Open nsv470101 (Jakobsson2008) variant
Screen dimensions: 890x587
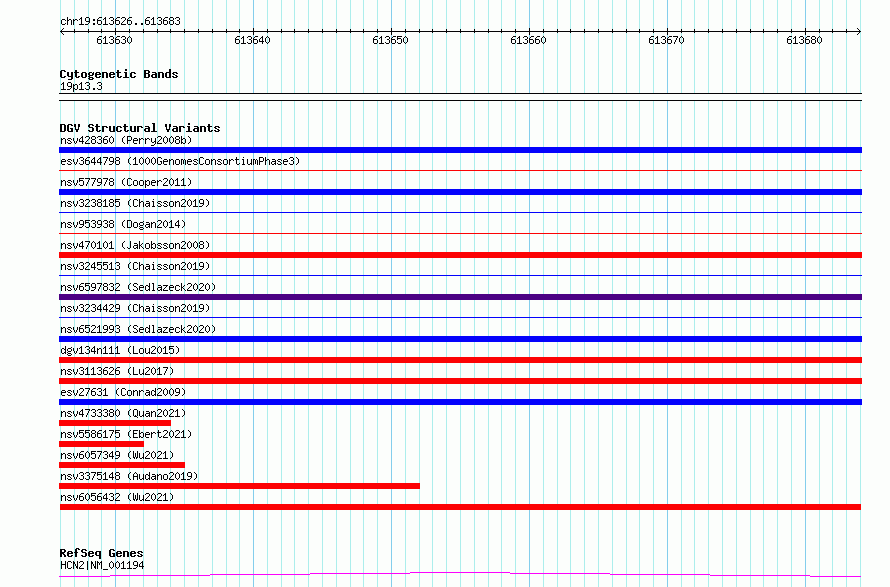135,245
